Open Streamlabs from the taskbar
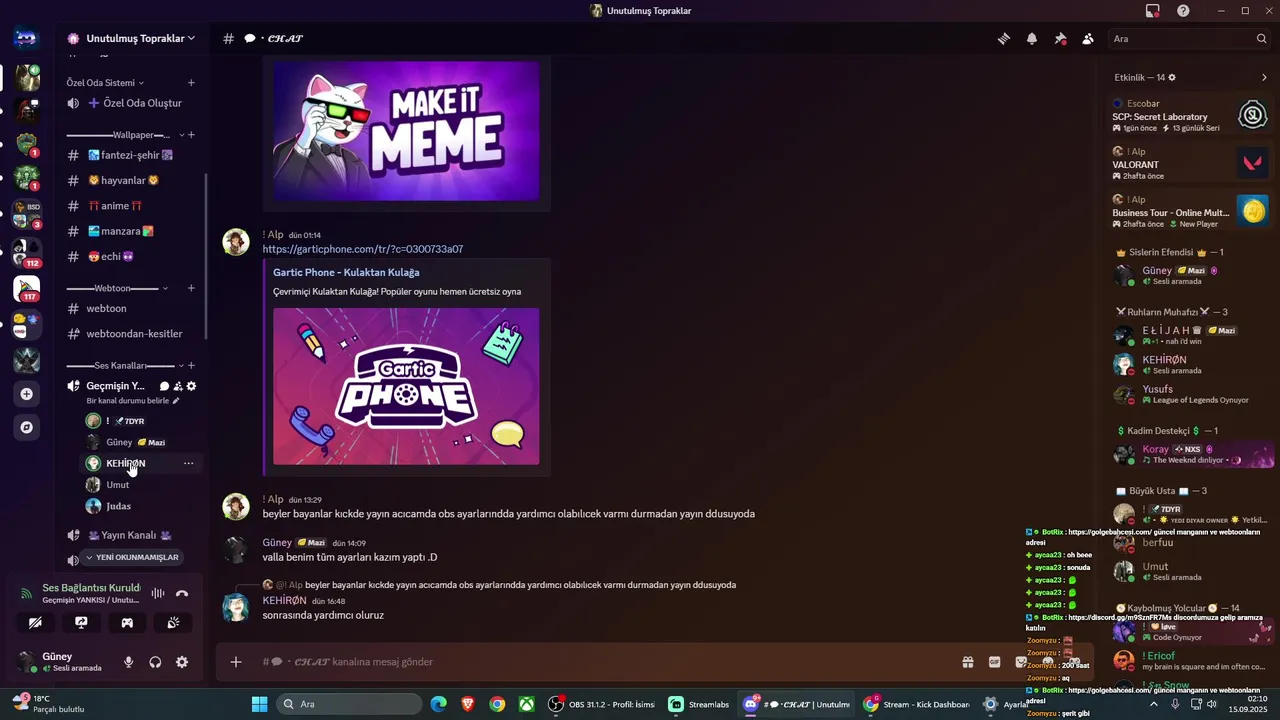This screenshot has height=720, width=1280. point(699,704)
